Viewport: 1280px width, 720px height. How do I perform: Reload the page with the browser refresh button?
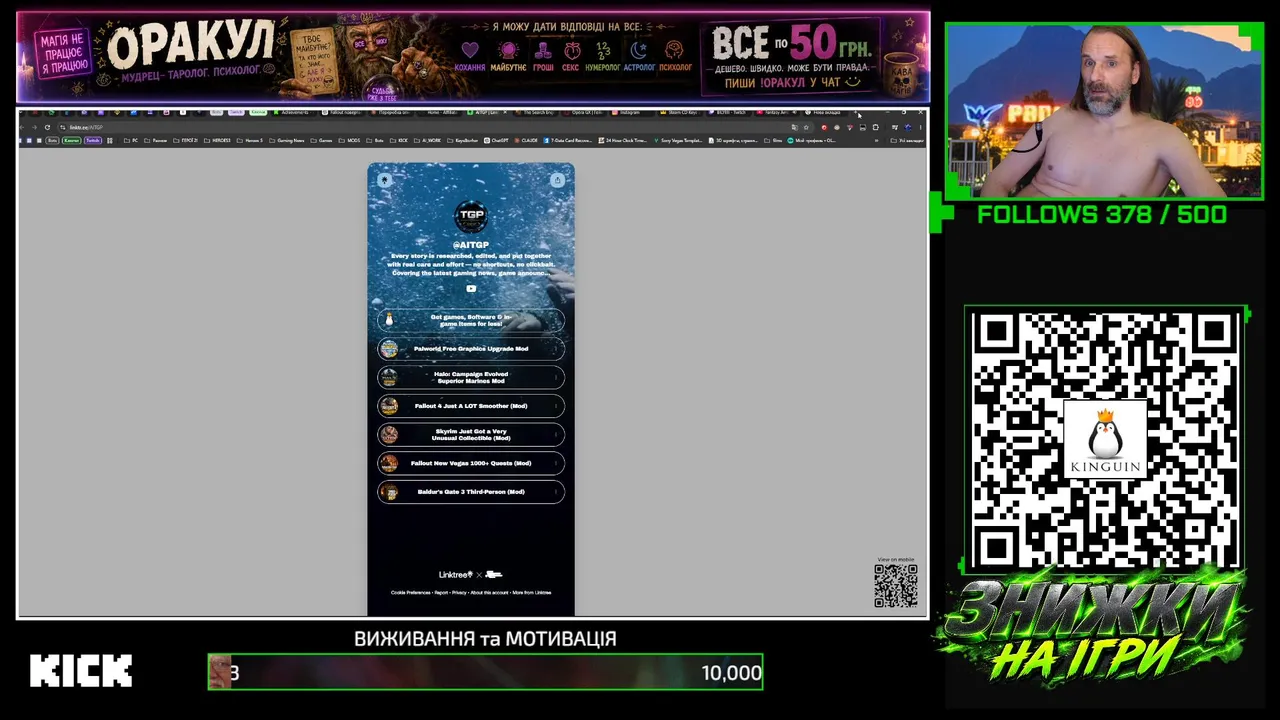pos(47,127)
